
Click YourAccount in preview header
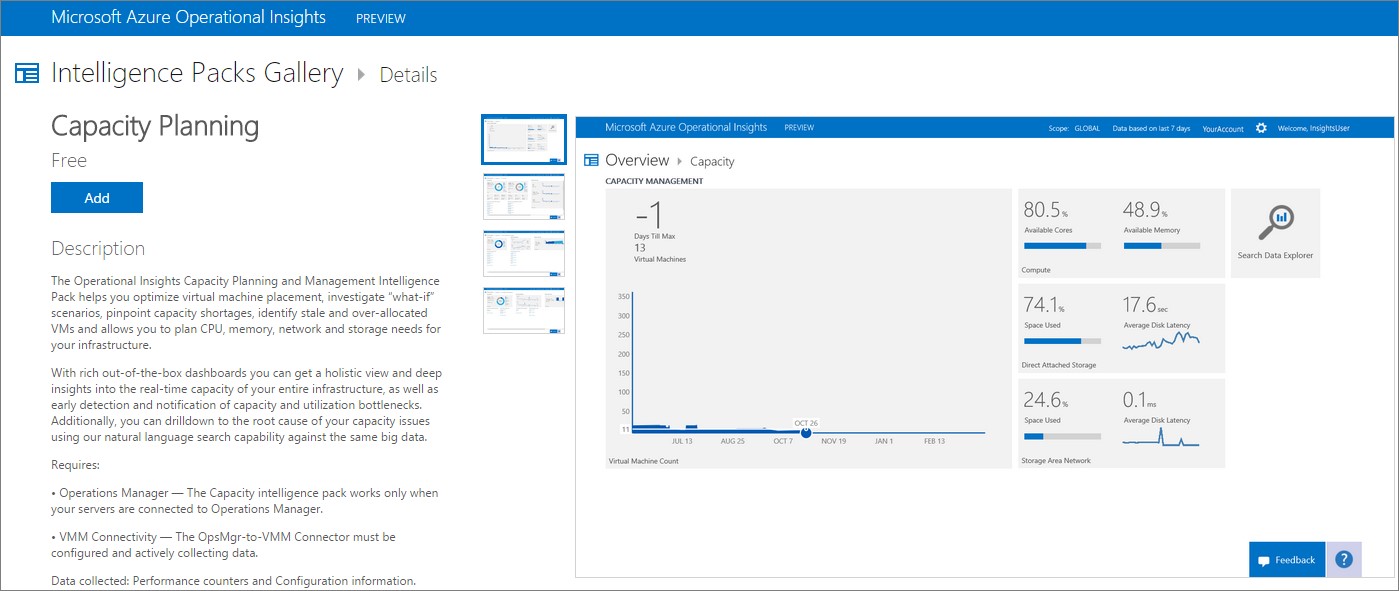1223,128
